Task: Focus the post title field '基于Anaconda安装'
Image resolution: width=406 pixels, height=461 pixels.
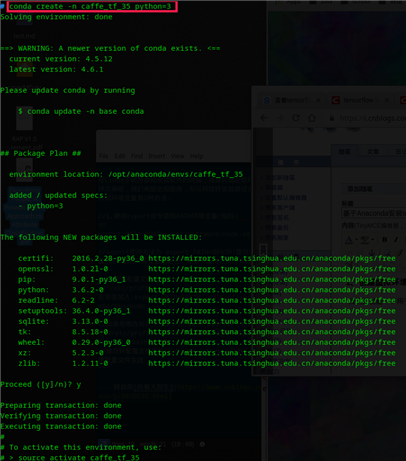Action: tap(374, 213)
